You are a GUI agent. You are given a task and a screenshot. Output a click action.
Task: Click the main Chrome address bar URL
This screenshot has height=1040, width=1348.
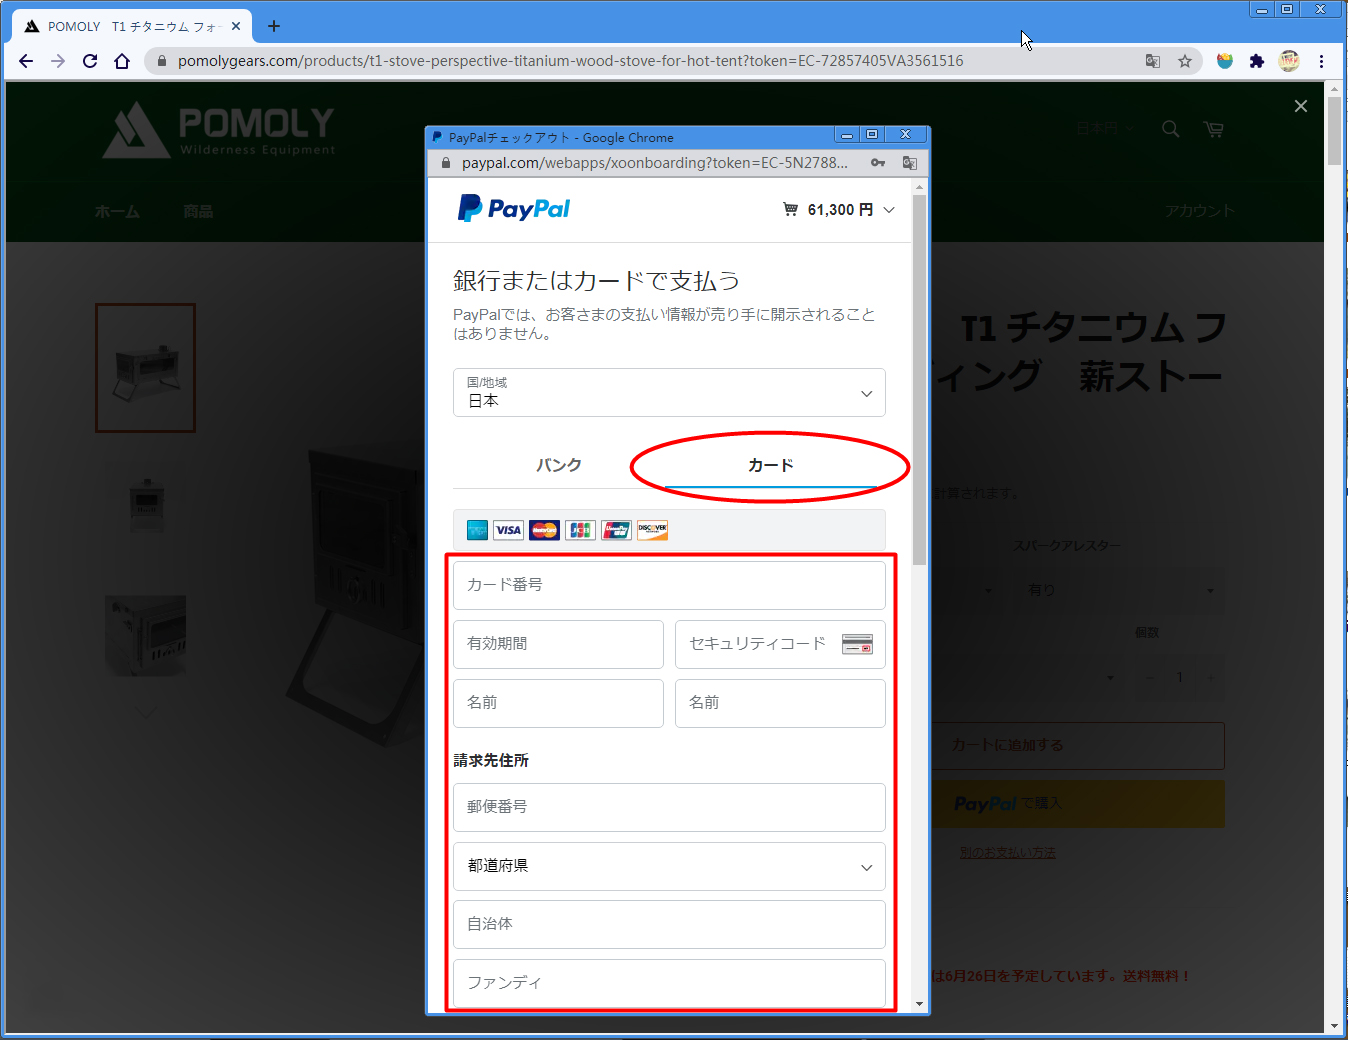point(570,61)
